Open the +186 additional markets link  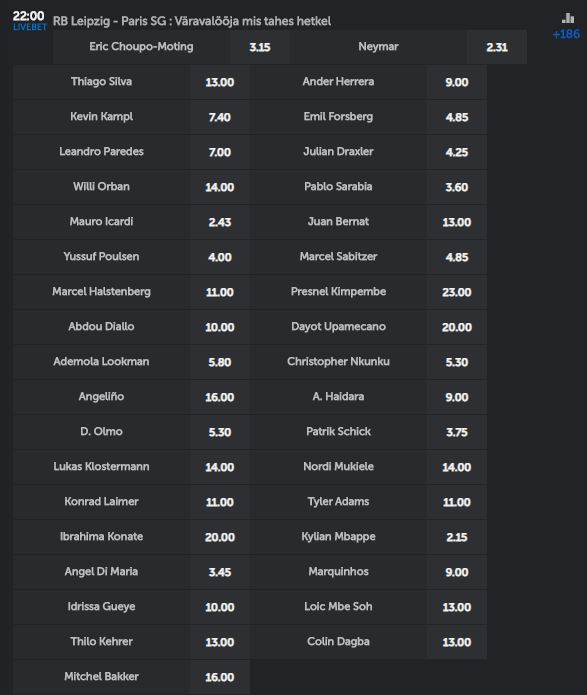pyautogui.click(x=566, y=34)
